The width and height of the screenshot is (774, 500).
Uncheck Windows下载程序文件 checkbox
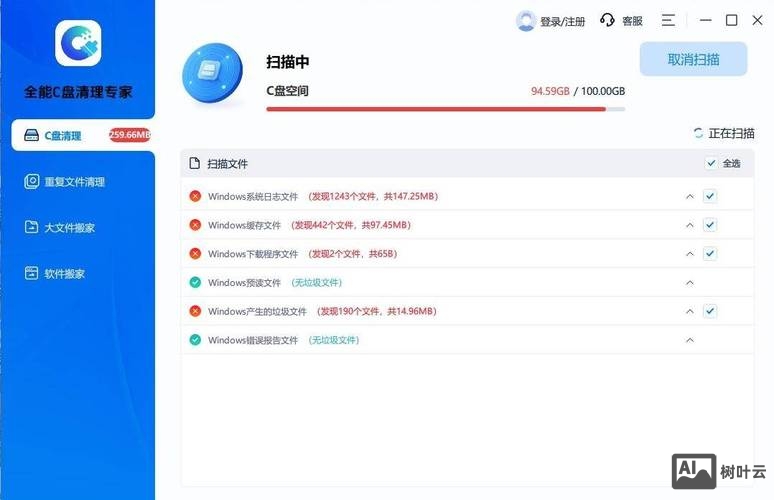[x=710, y=254]
